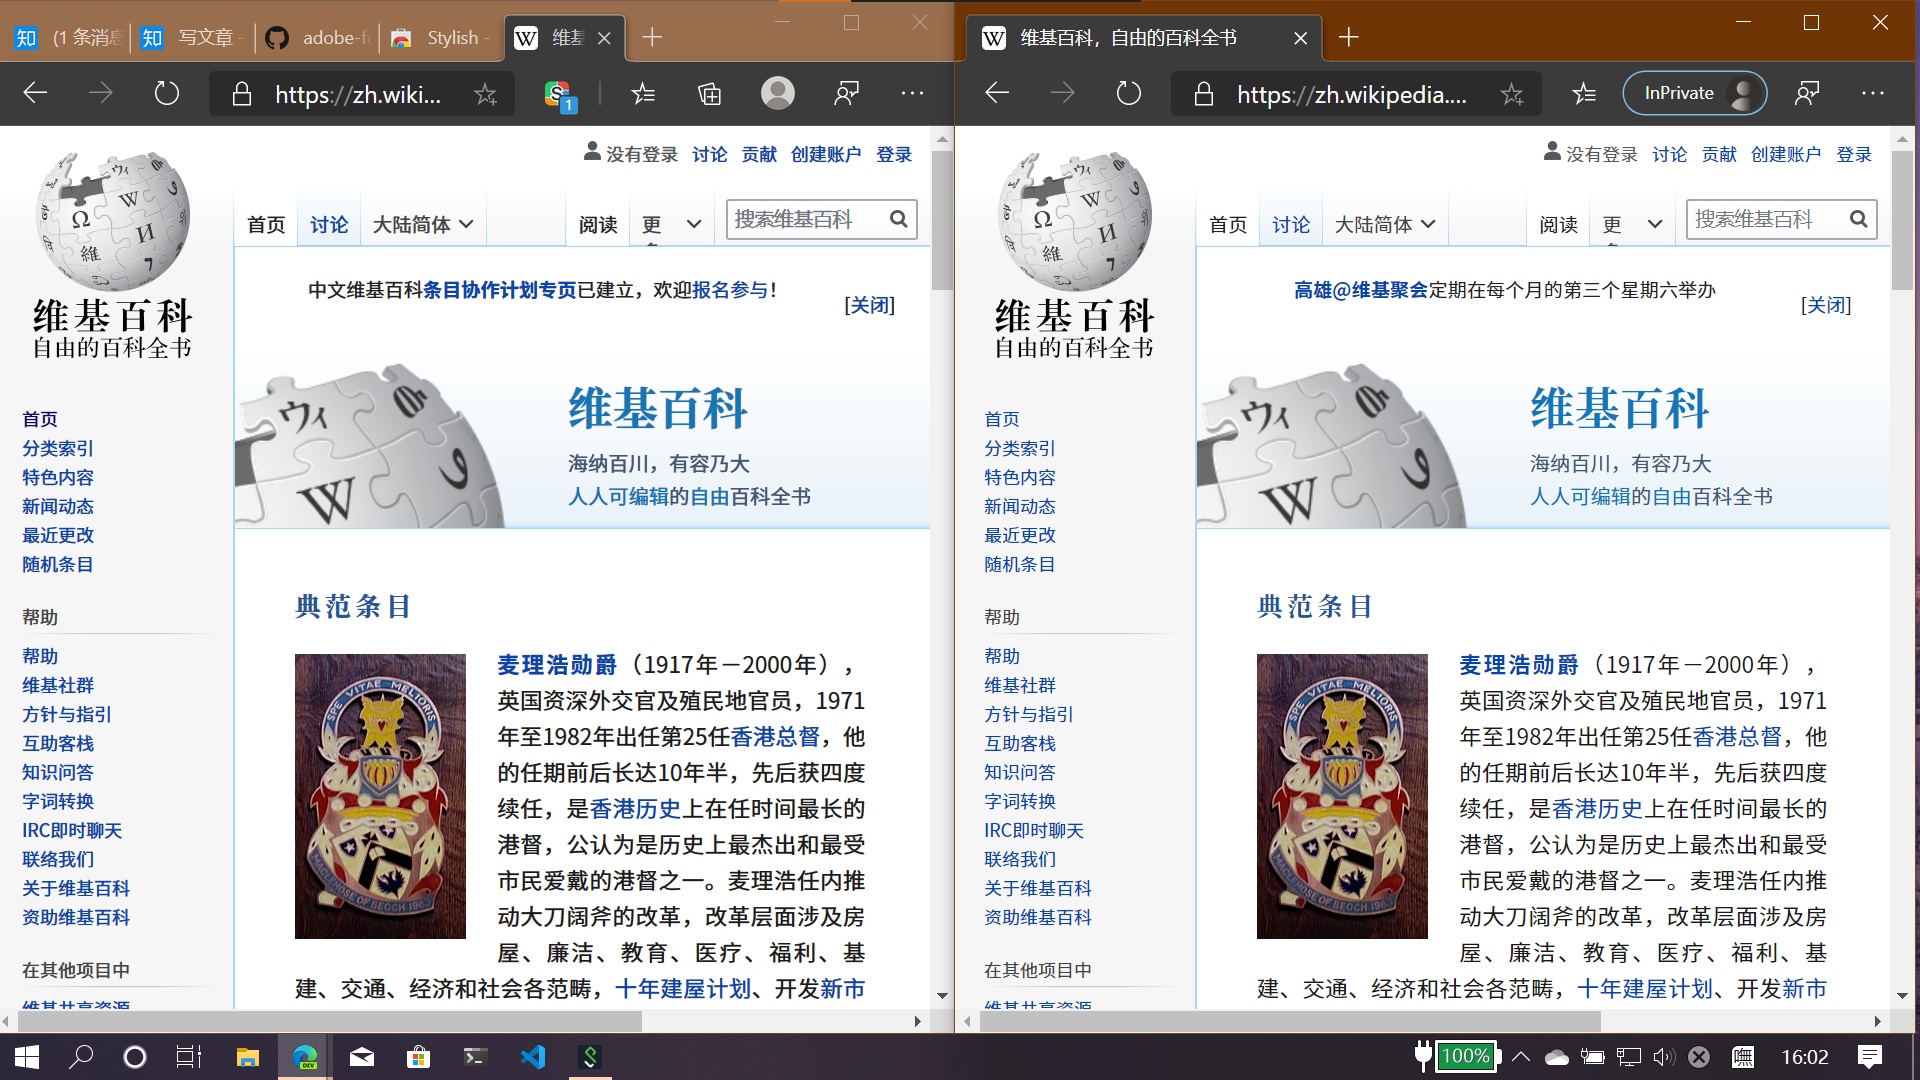The height and width of the screenshot is (1080, 1920).
Task: Refresh page in left browser window
Action: pyautogui.click(x=167, y=93)
